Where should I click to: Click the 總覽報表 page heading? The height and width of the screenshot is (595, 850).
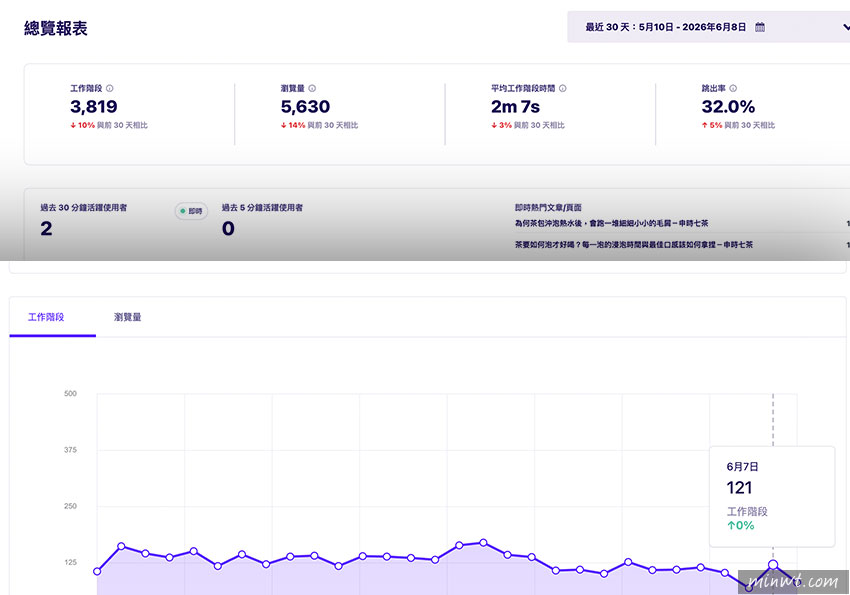click(x=56, y=28)
